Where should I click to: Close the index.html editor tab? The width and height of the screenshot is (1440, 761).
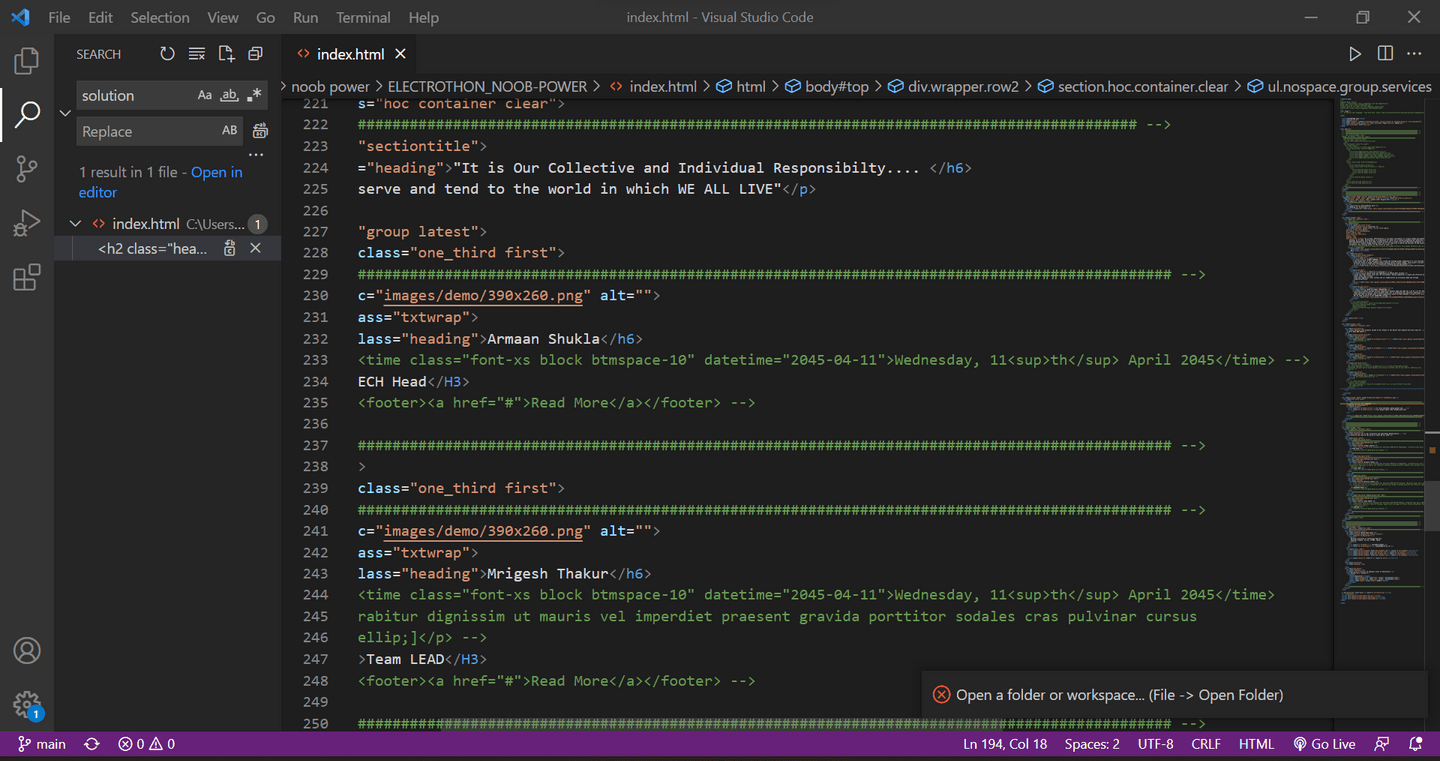(x=400, y=54)
